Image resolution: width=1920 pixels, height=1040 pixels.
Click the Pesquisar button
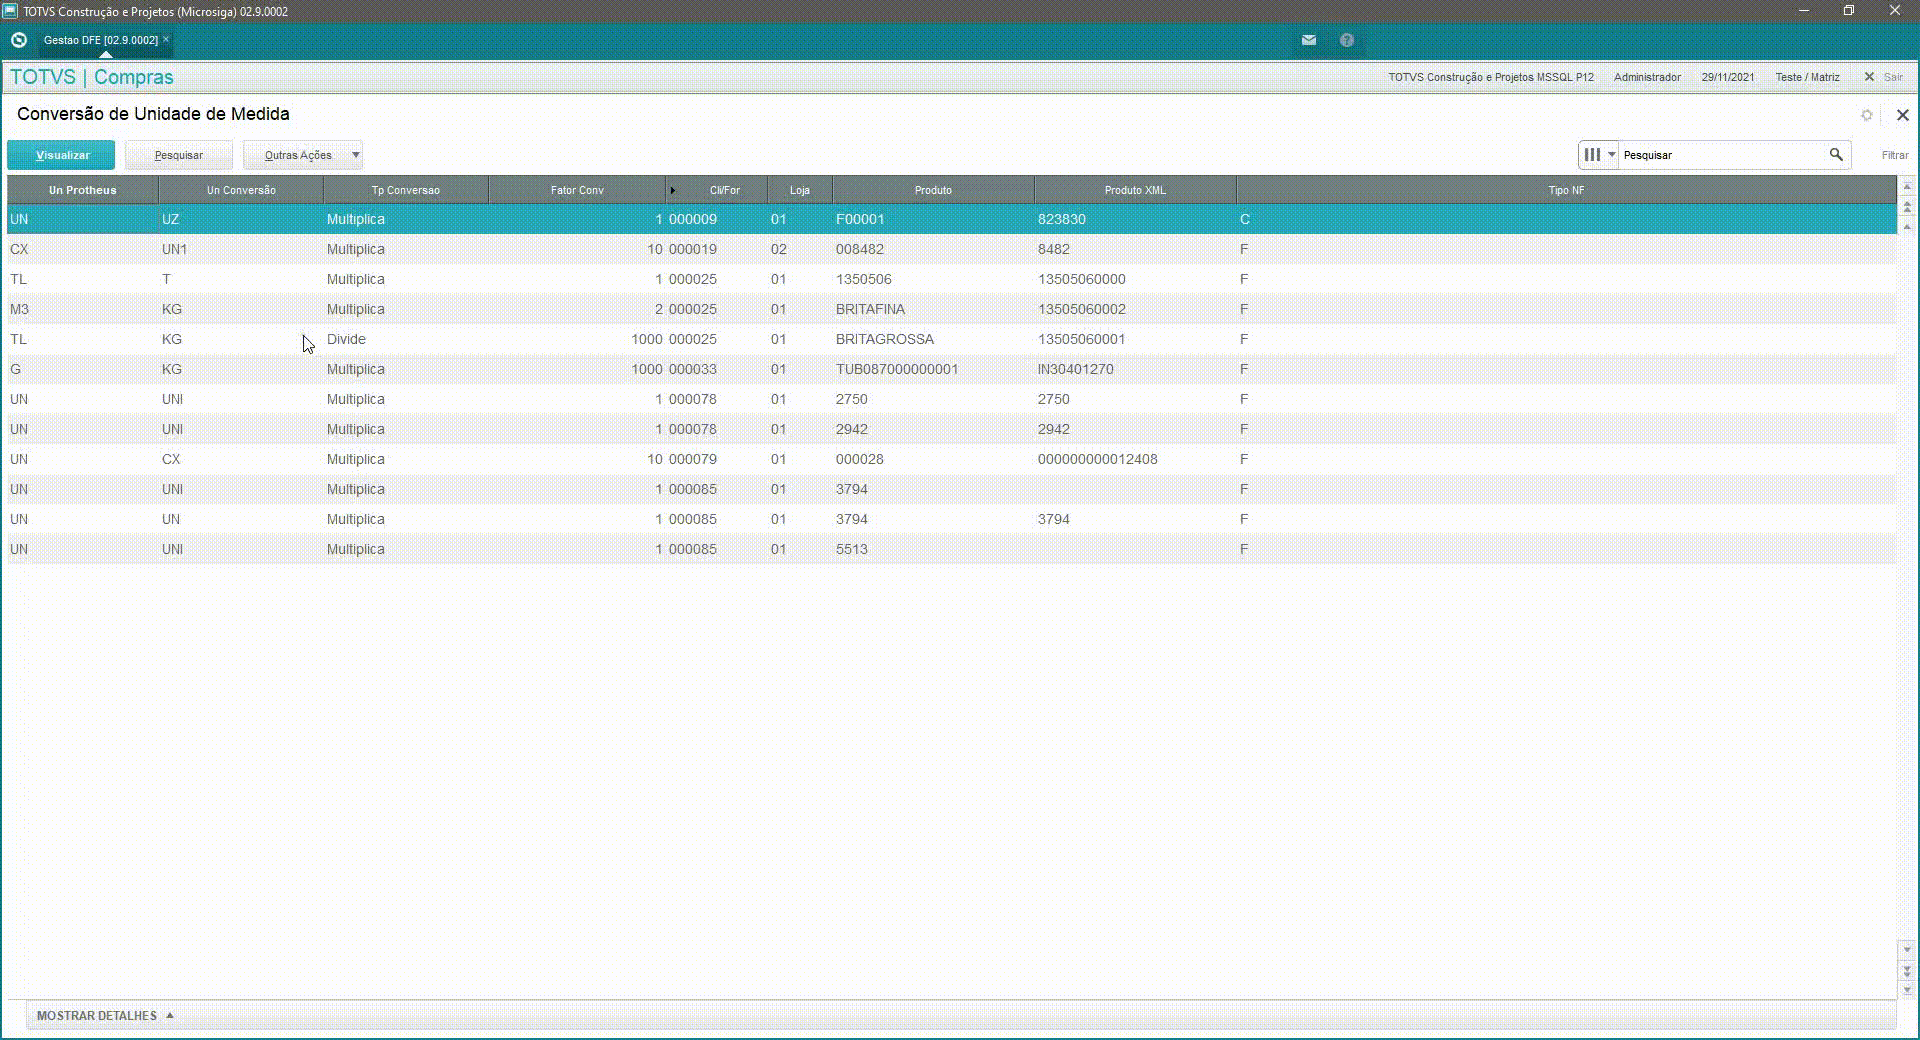179,155
